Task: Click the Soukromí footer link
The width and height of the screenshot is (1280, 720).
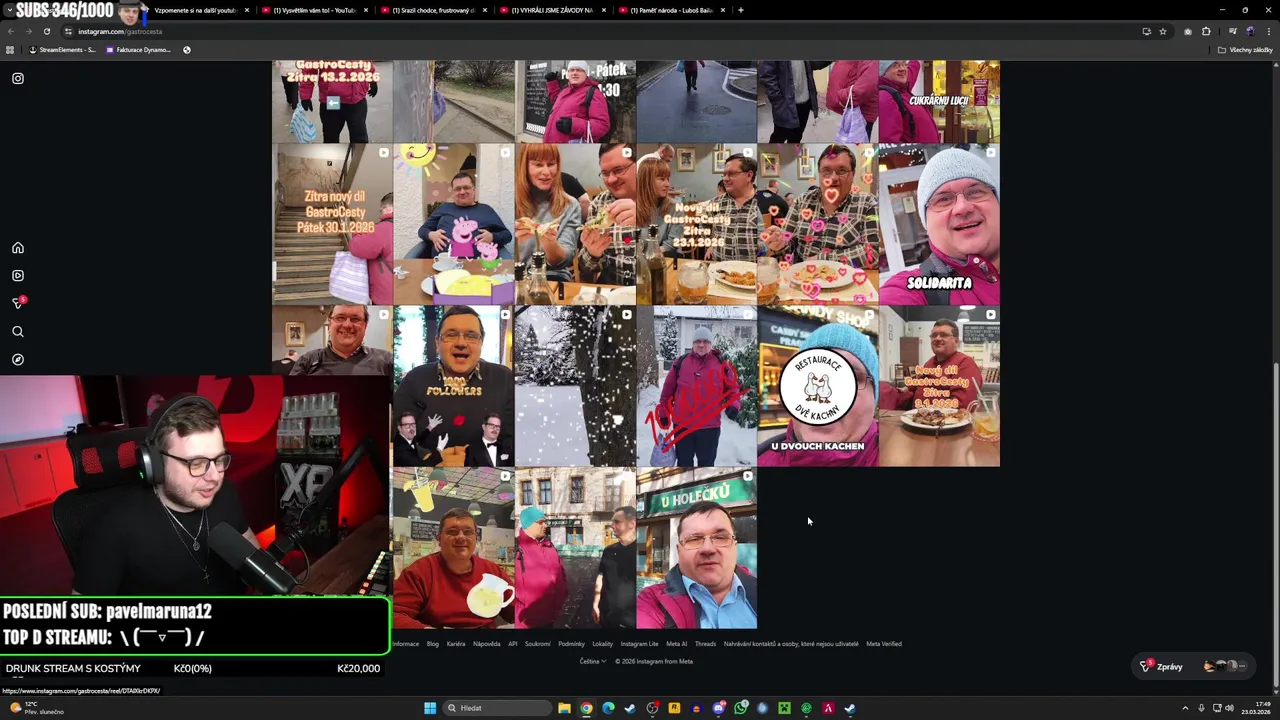Action: [x=538, y=644]
